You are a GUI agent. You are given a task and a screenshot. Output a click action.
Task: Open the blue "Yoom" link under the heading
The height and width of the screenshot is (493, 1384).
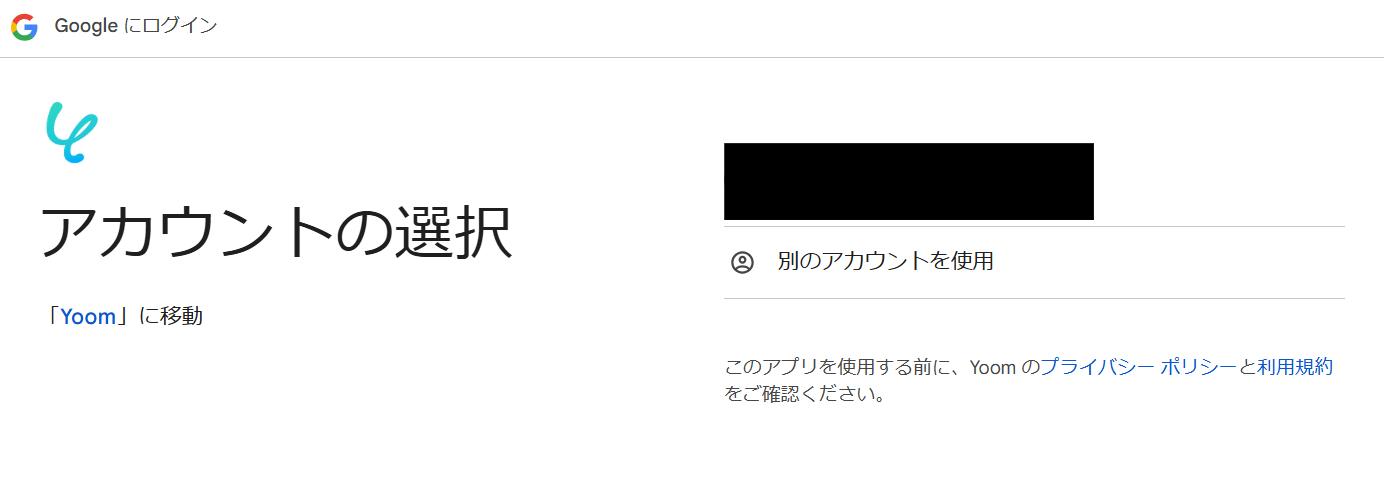coord(88,317)
